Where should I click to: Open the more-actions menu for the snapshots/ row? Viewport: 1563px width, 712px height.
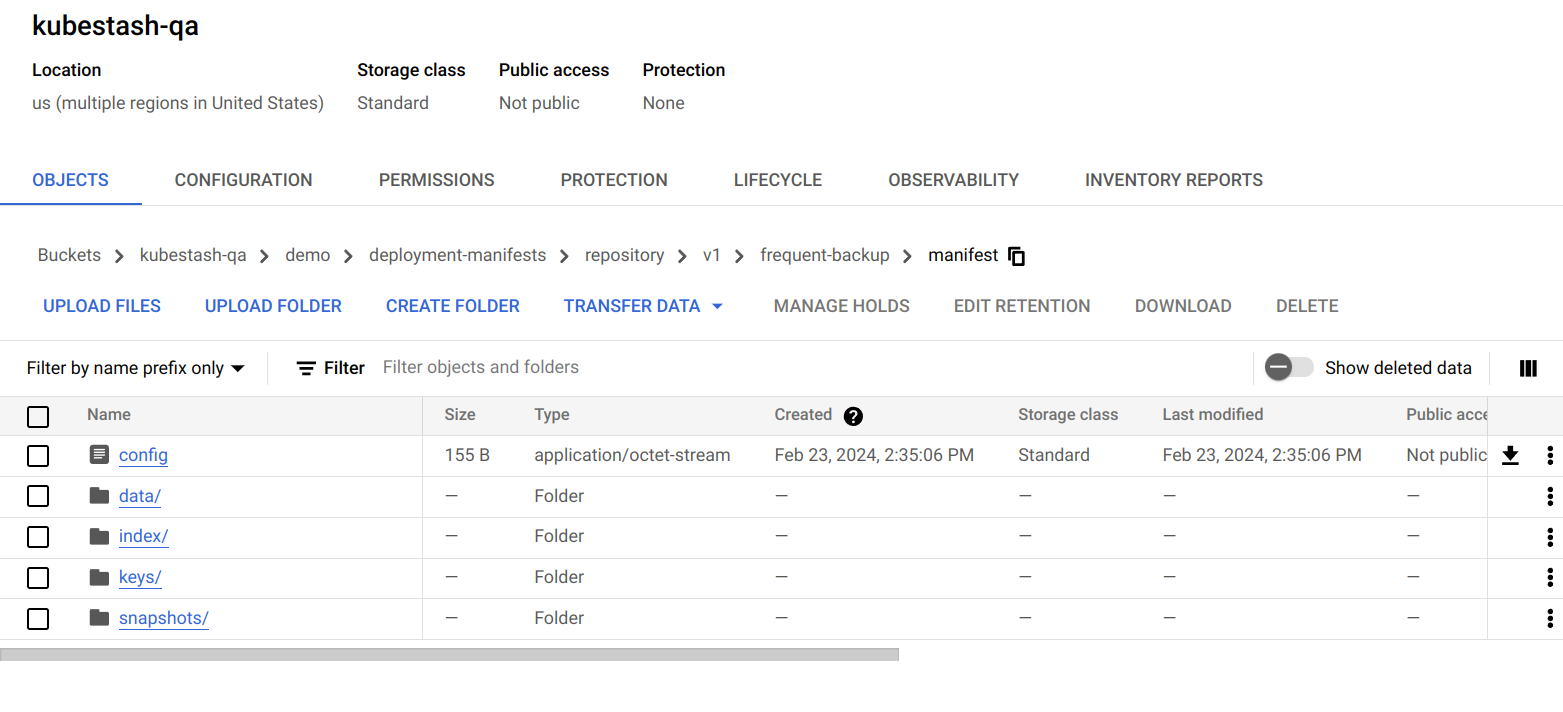(x=1550, y=618)
